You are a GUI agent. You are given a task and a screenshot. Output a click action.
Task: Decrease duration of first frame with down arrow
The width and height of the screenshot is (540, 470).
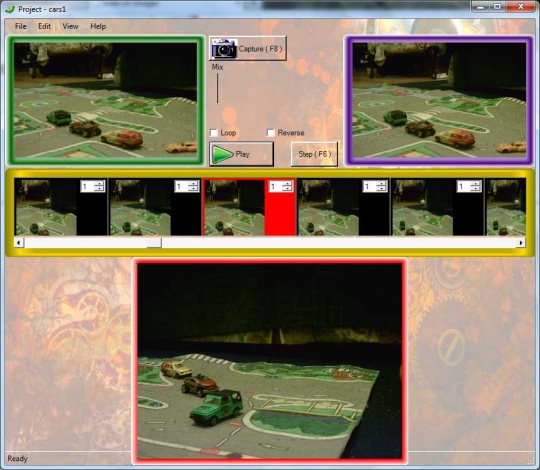[x=100, y=189]
